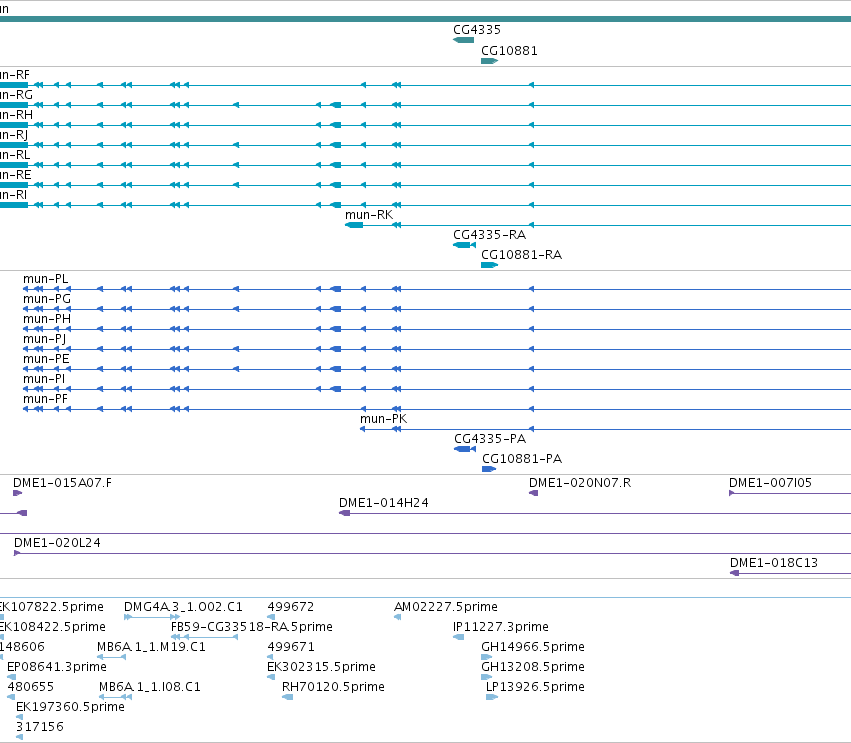Screen dimensions: 851x743
Task: Click the DME1-020N07.R clone marker
Action: [534, 493]
